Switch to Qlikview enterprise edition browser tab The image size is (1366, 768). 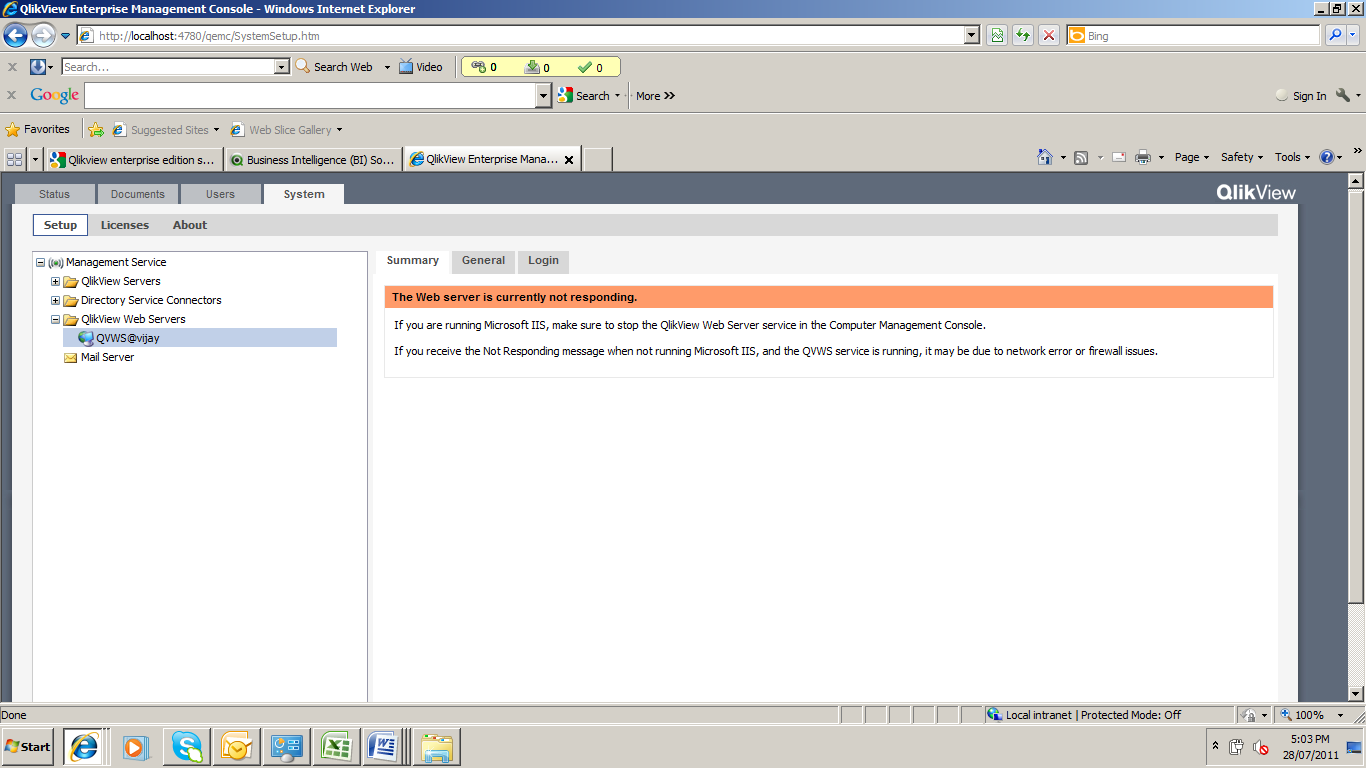(x=133, y=159)
